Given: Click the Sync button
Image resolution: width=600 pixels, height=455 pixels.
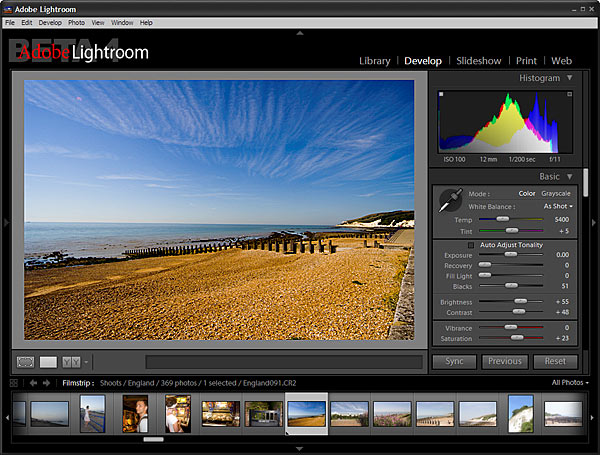Looking at the screenshot, I should click(x=454, y=362).
